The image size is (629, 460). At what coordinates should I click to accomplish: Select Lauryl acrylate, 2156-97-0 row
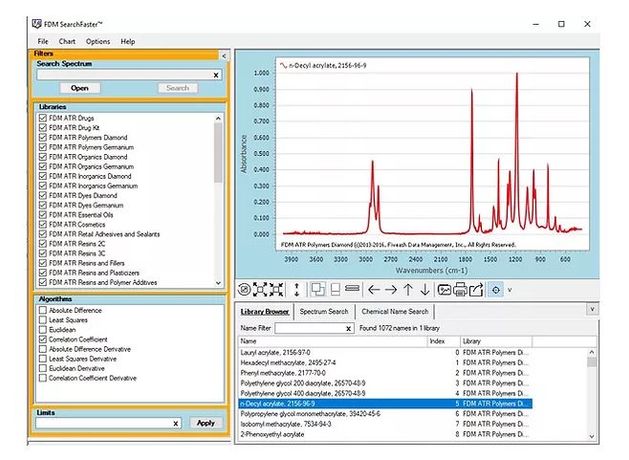click(385, 353)
